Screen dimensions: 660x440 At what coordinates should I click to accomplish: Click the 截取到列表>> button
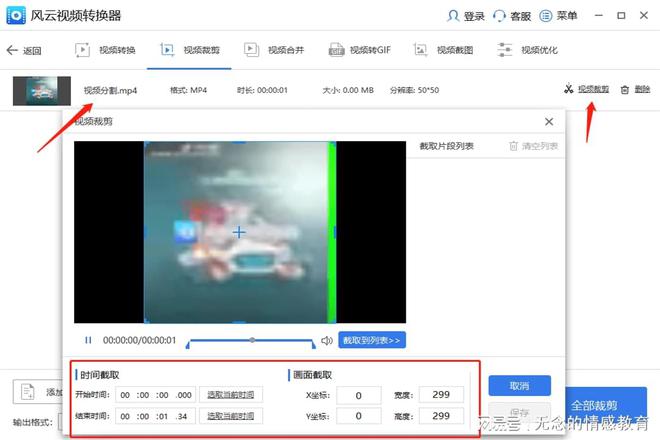(372, 340)
